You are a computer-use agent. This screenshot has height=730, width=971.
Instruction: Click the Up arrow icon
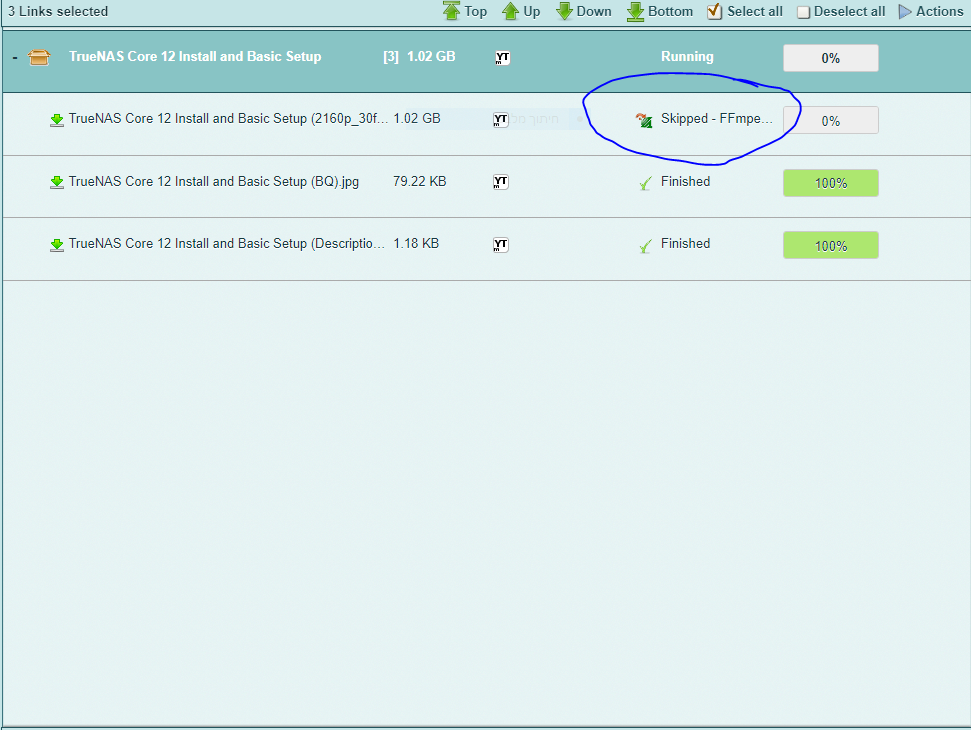[510, 11]
